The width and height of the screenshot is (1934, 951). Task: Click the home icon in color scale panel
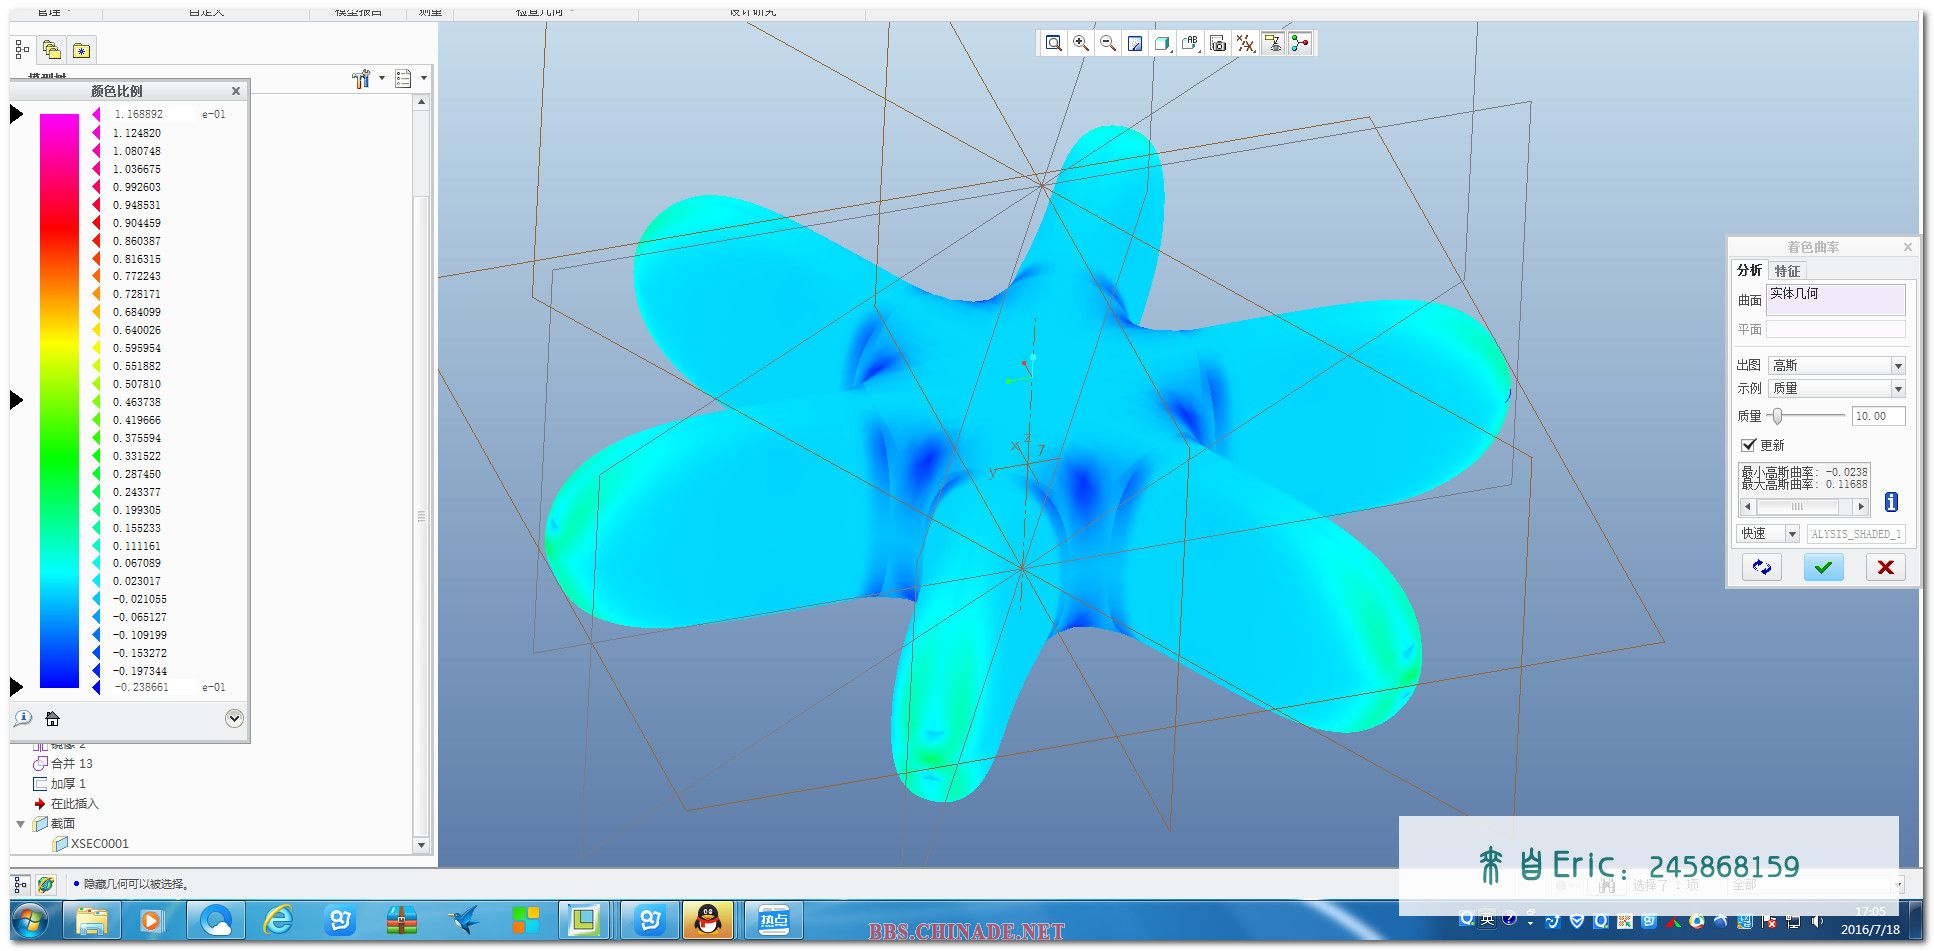pyautogui.click(x=53, y=718)
